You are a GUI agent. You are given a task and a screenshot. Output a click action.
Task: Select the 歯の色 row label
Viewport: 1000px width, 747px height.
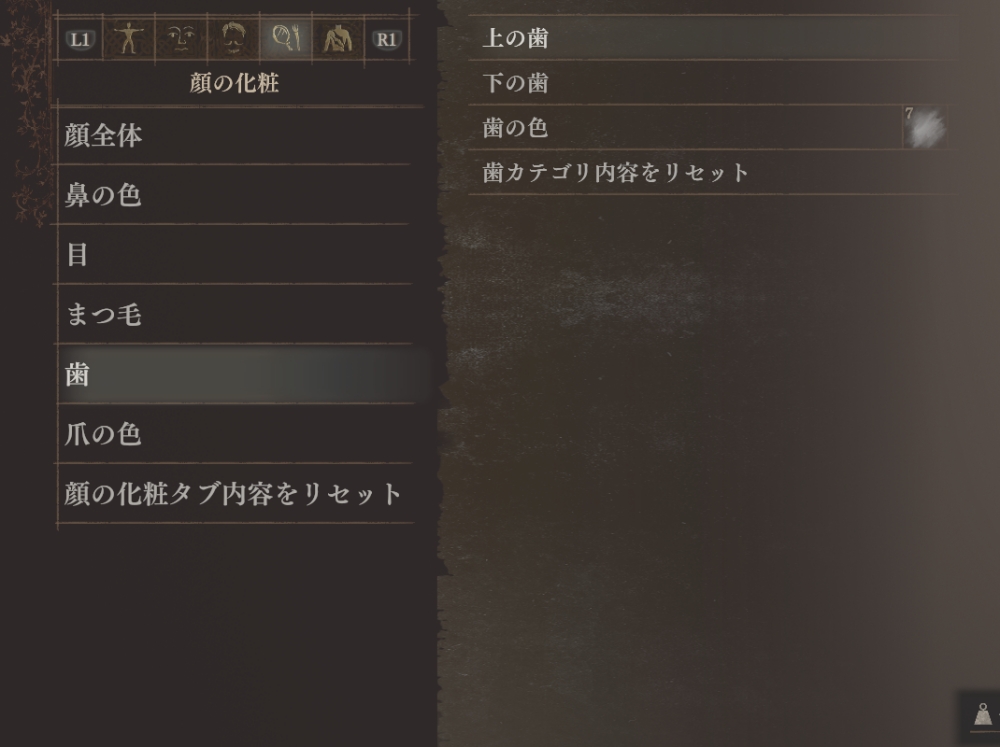[x=515, y=128]
